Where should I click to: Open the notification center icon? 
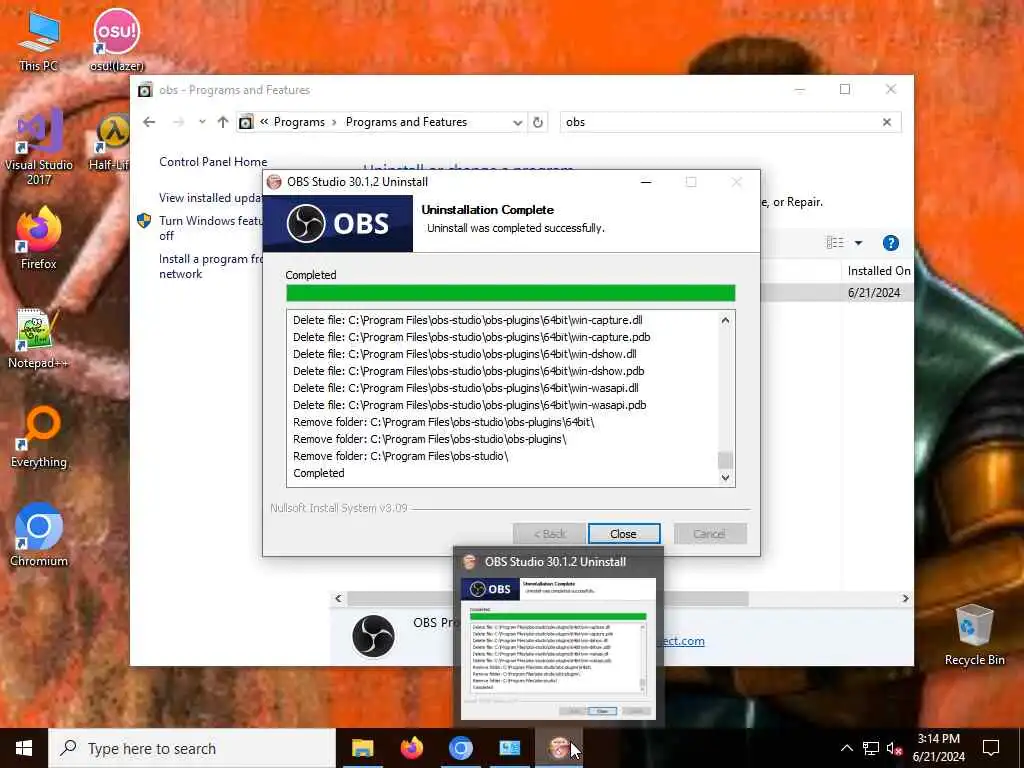tap(991, 748)
